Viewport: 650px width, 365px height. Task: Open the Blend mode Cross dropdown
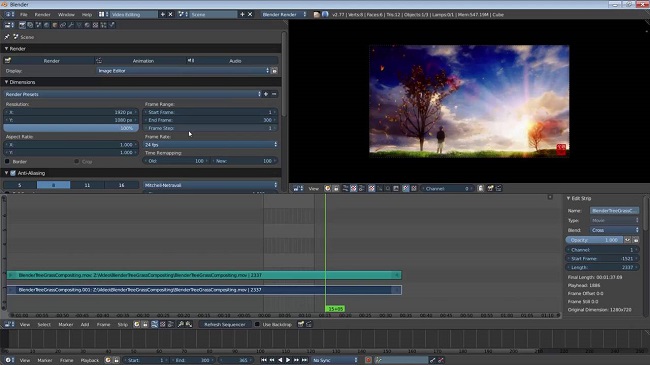(x=614, y=230)
